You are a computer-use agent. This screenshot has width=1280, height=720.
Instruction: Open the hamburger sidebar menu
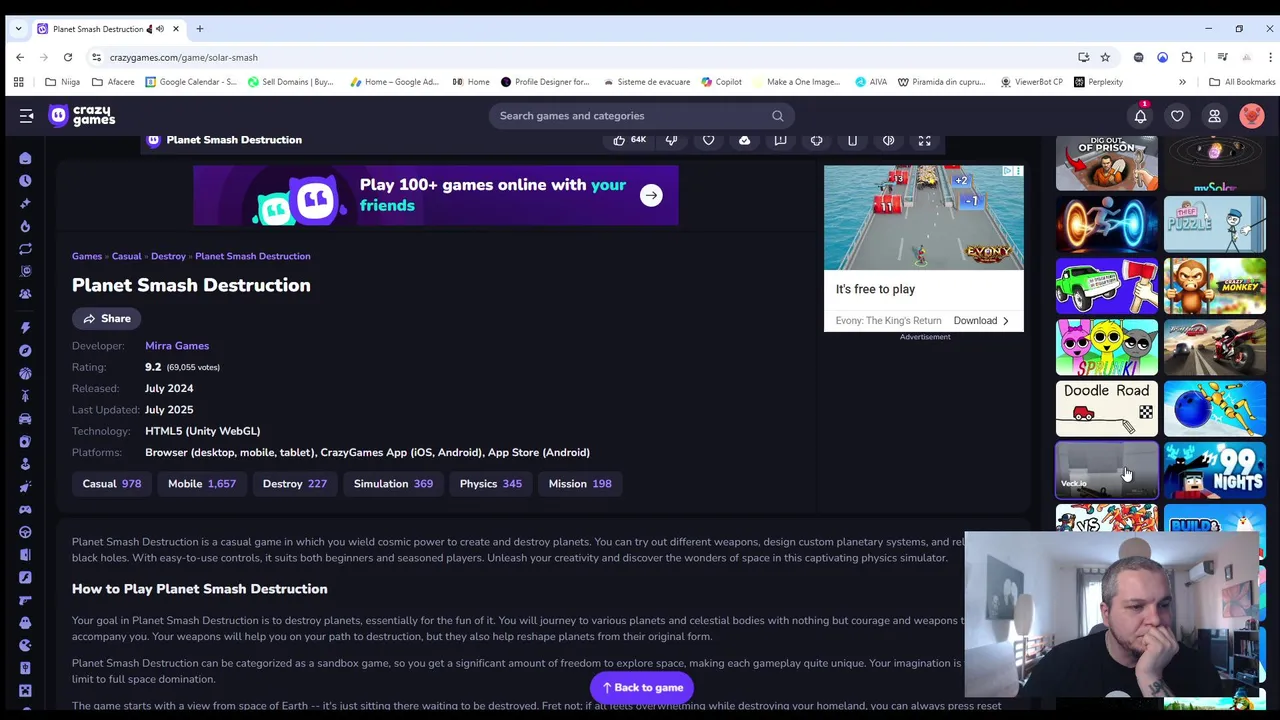[x=26, y=116]
